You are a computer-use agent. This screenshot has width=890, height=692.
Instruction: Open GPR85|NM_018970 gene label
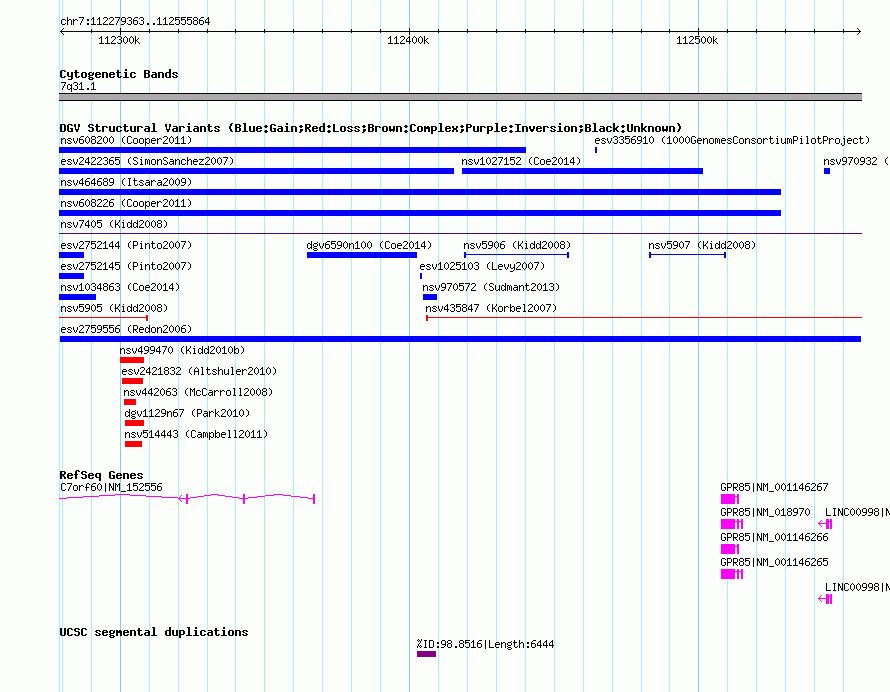click(765, 512)
